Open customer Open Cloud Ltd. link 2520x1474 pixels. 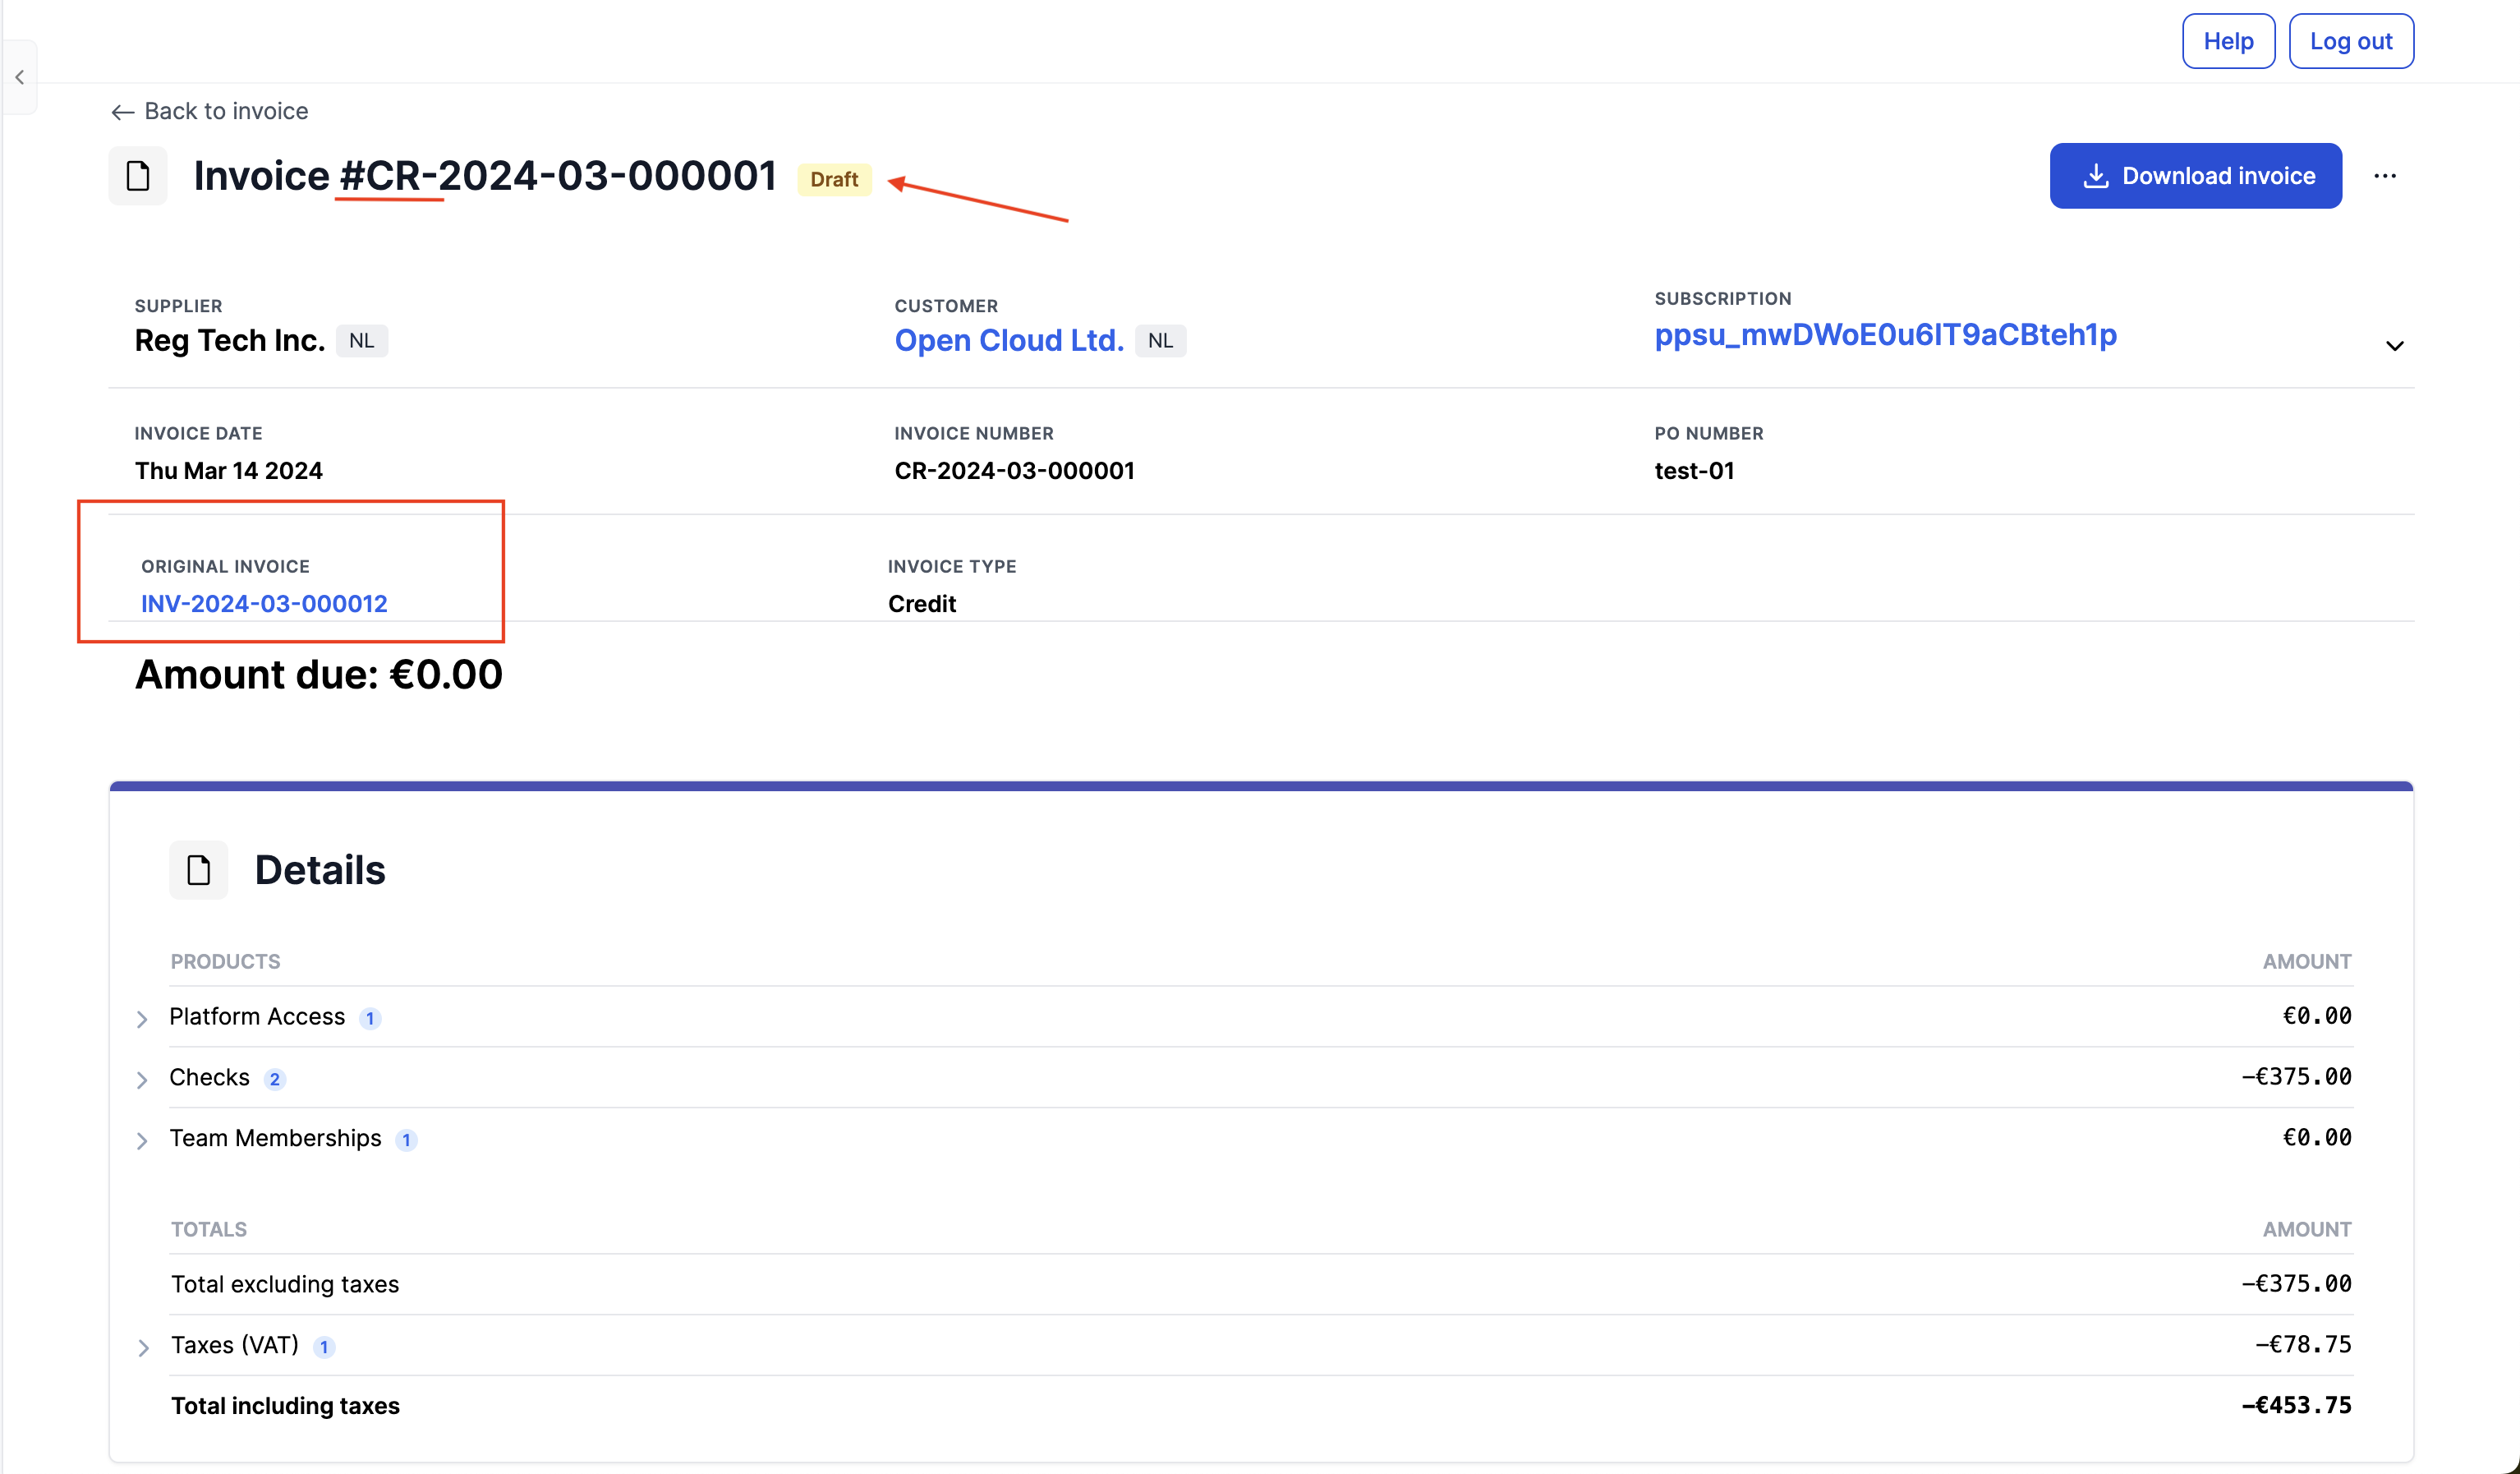pyautogui.click(x=1008, y=341)
